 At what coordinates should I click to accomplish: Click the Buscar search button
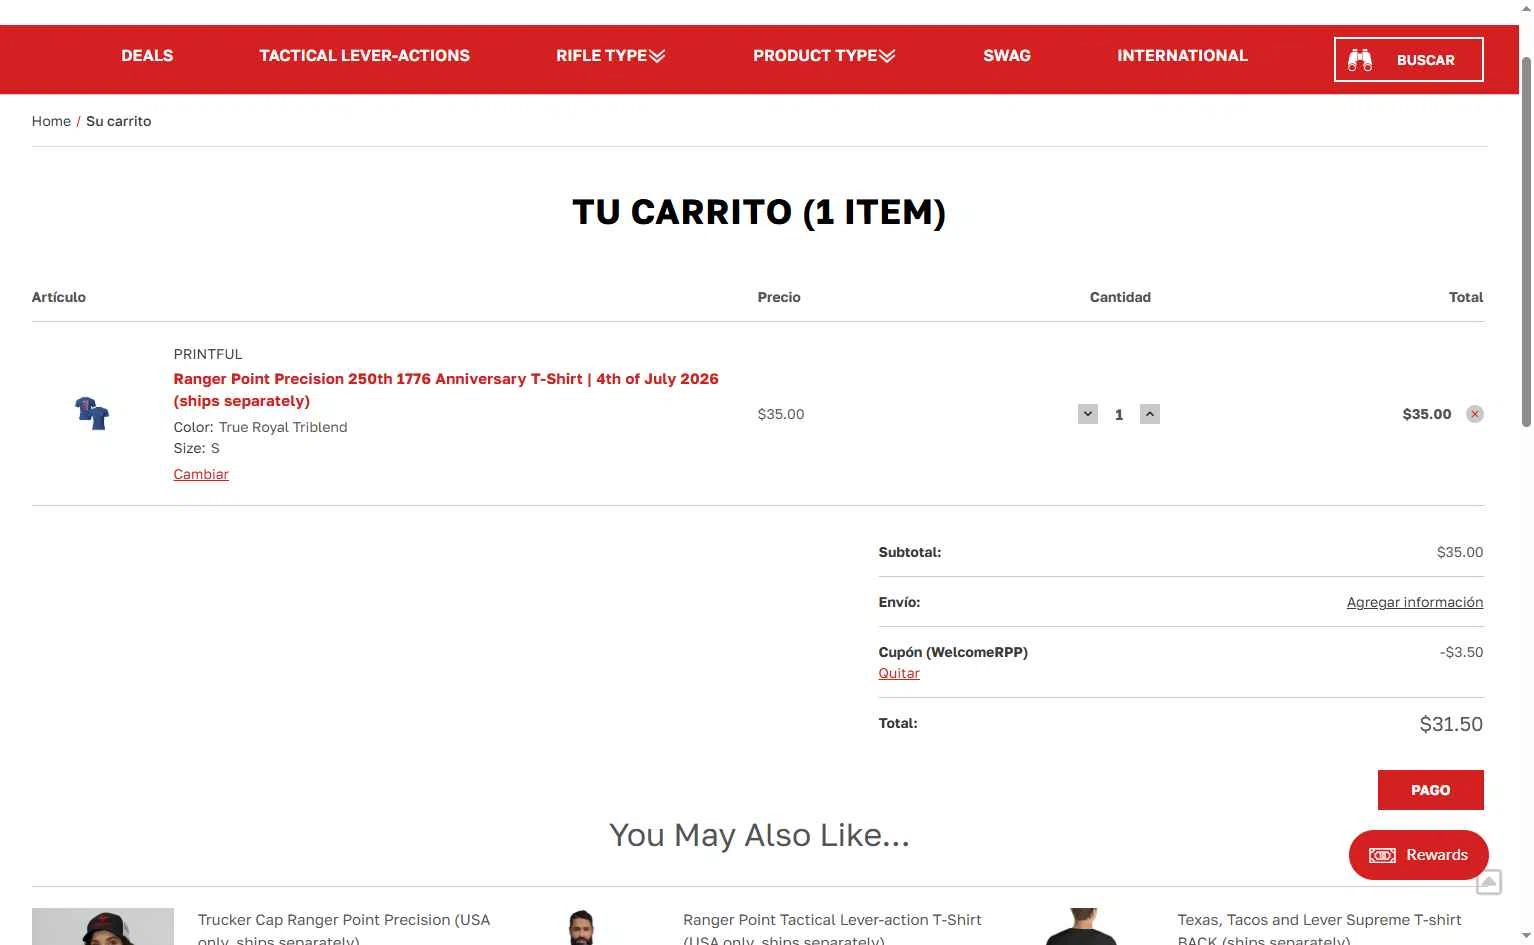1408,60
